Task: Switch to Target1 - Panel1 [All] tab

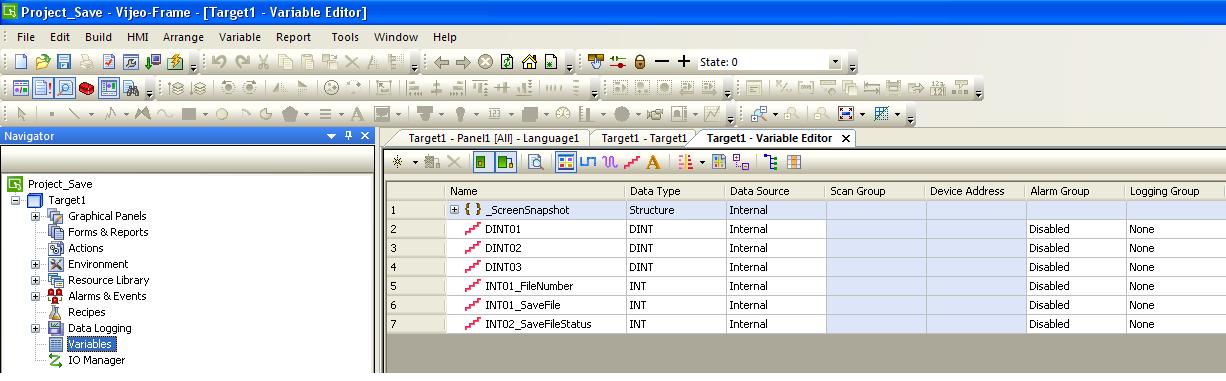Action: click(493, 138)
